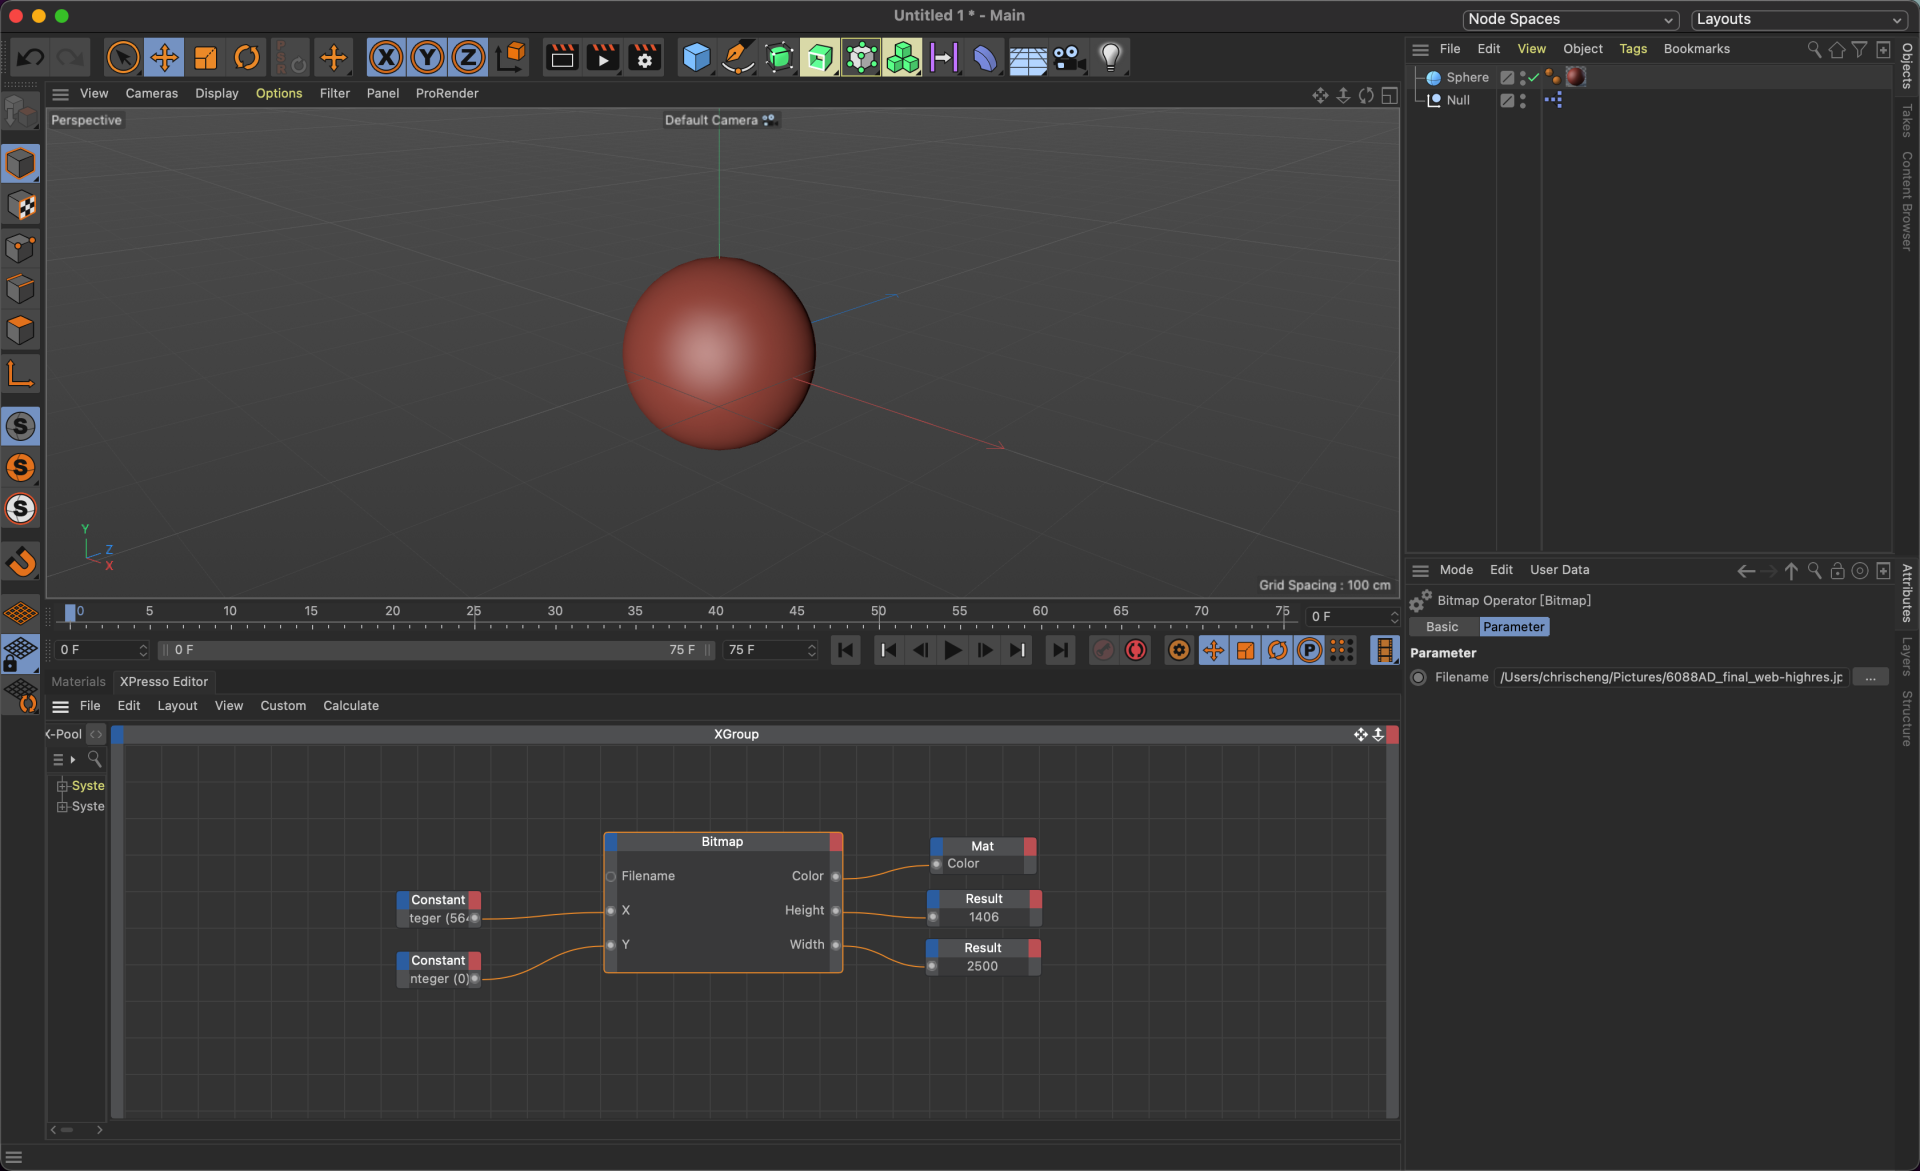Open the viewport Display menu

pos(217,93)
